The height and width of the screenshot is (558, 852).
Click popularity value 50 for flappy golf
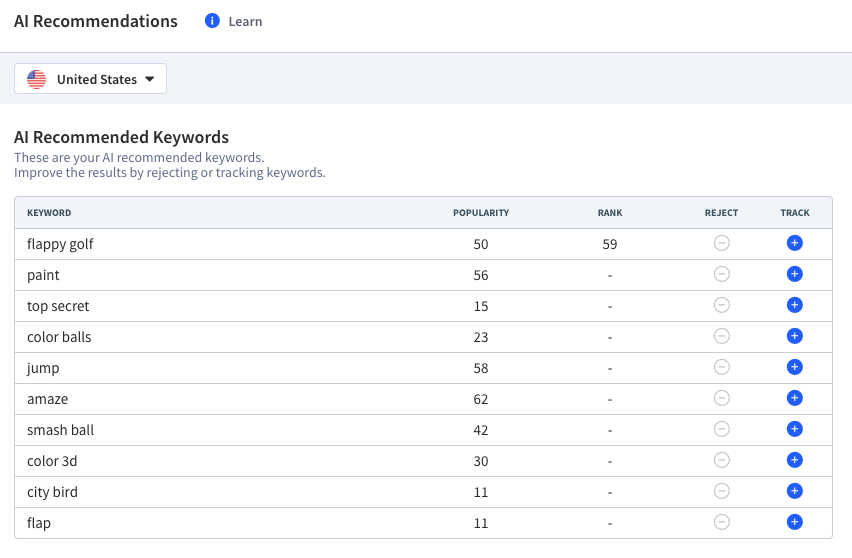click(x=481, y=244)
